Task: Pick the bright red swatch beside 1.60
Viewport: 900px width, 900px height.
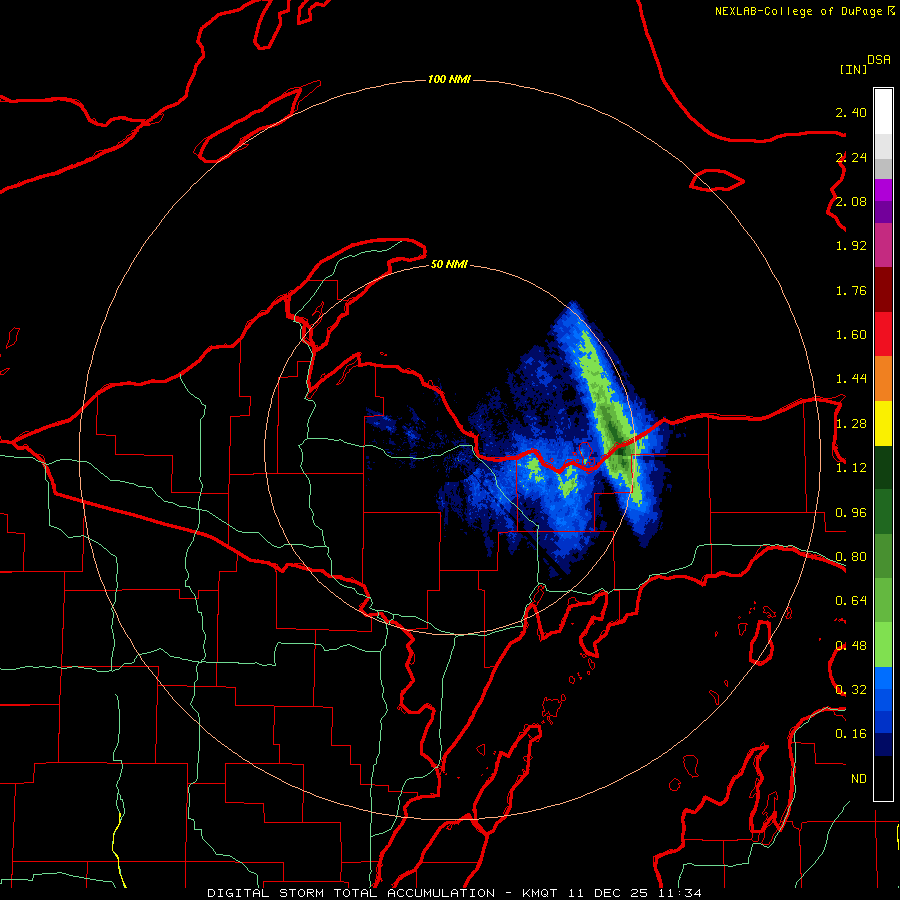Action: (883, 334)
